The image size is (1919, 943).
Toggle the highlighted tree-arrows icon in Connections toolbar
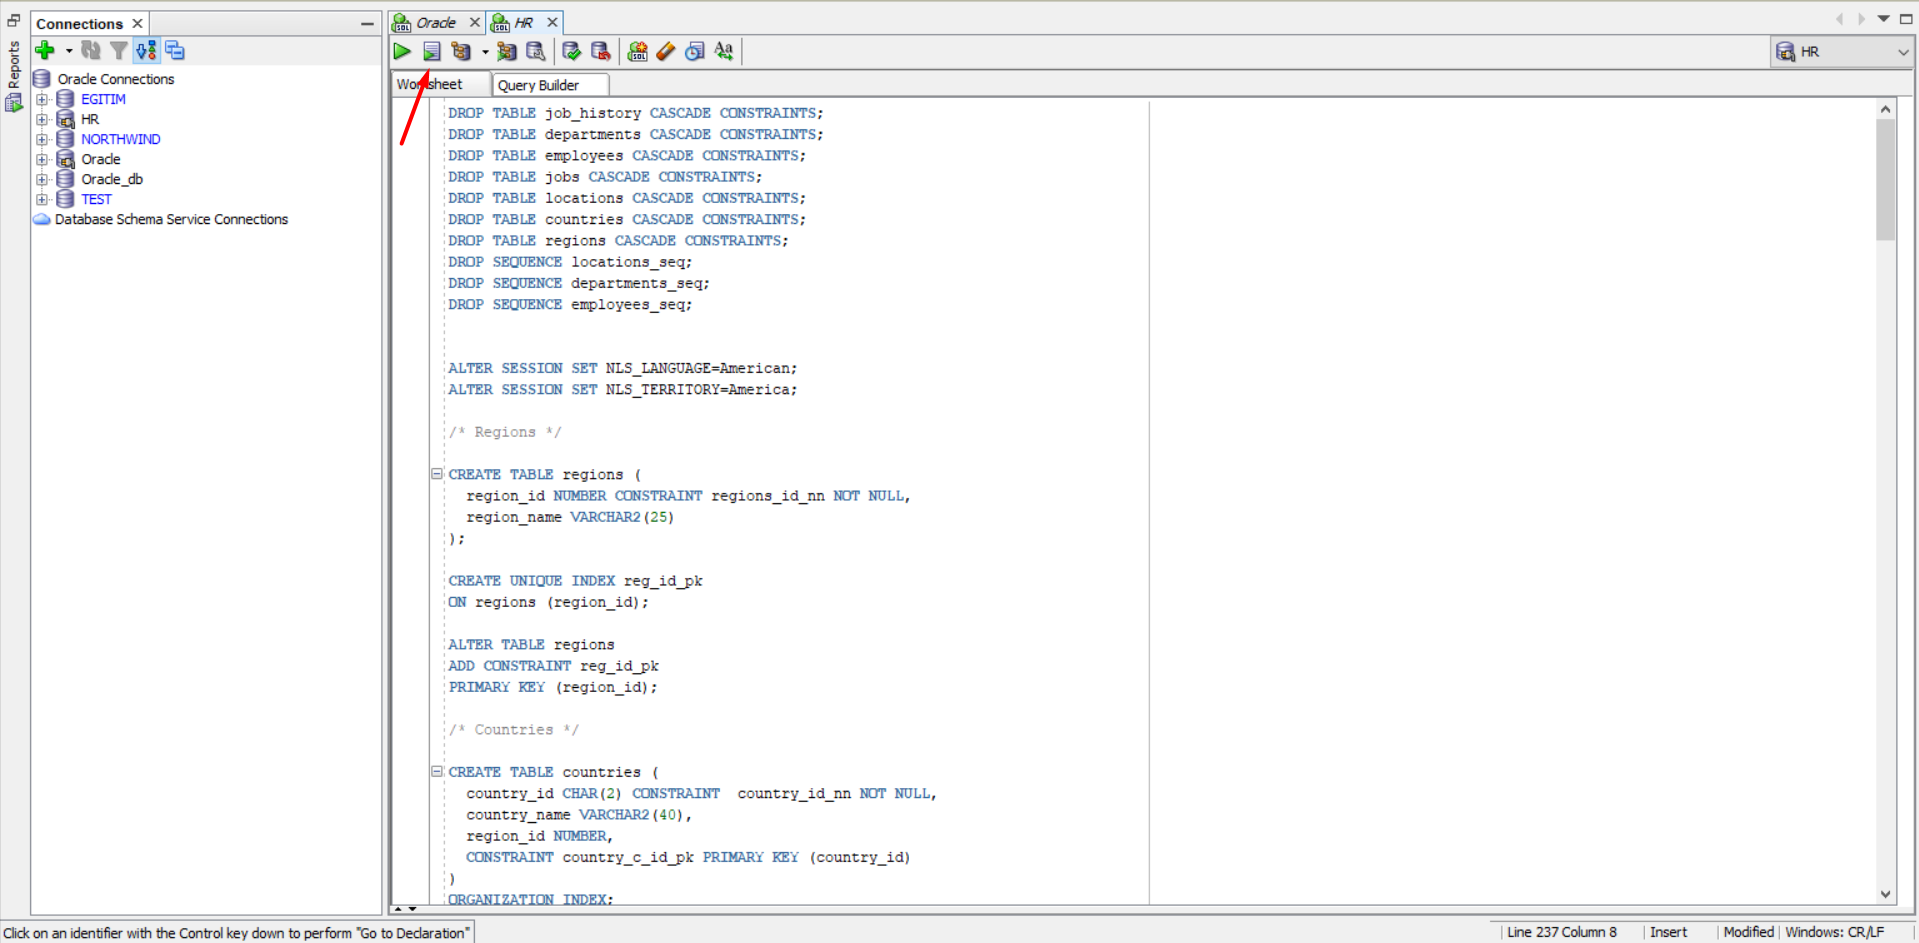[147, 50]
